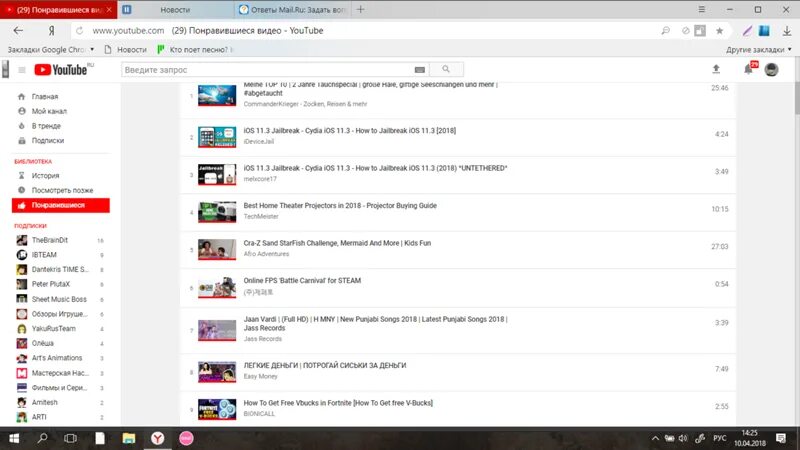
Task: Open Sheet Music Boss subscription
Action: click(x=61, y=299)
